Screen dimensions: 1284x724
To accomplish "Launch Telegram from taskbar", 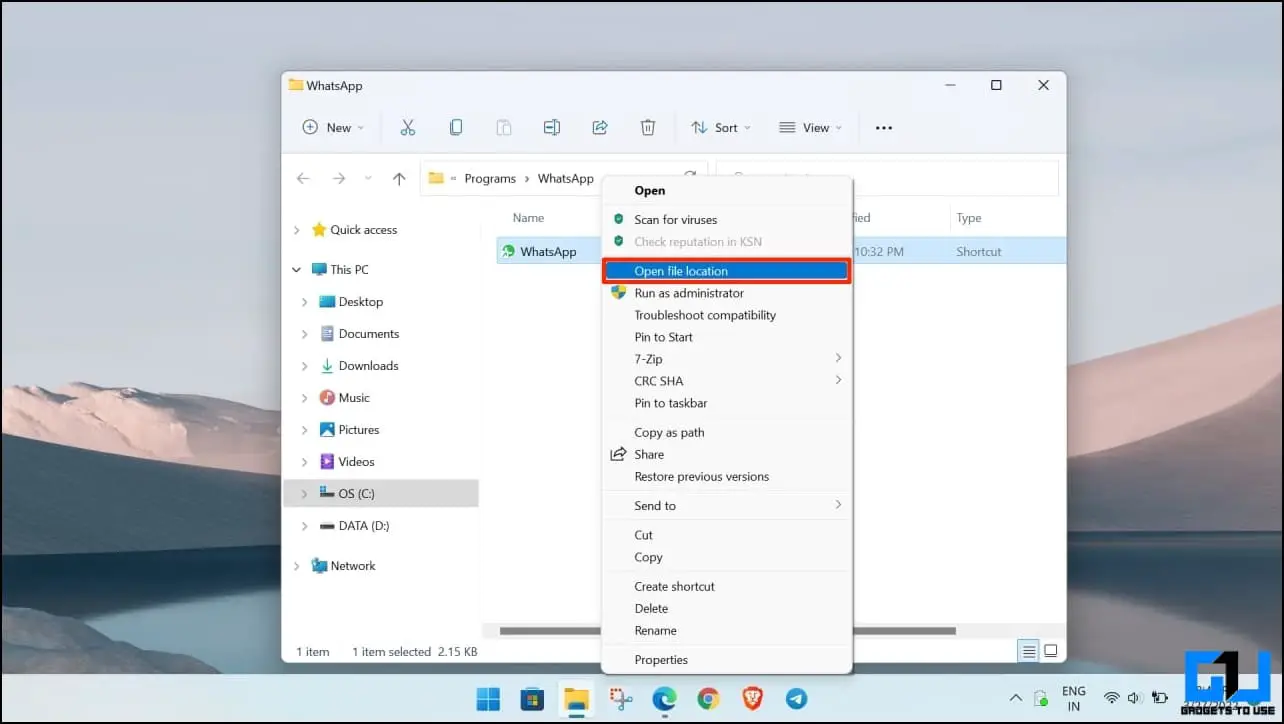I will tap(796, 698).
